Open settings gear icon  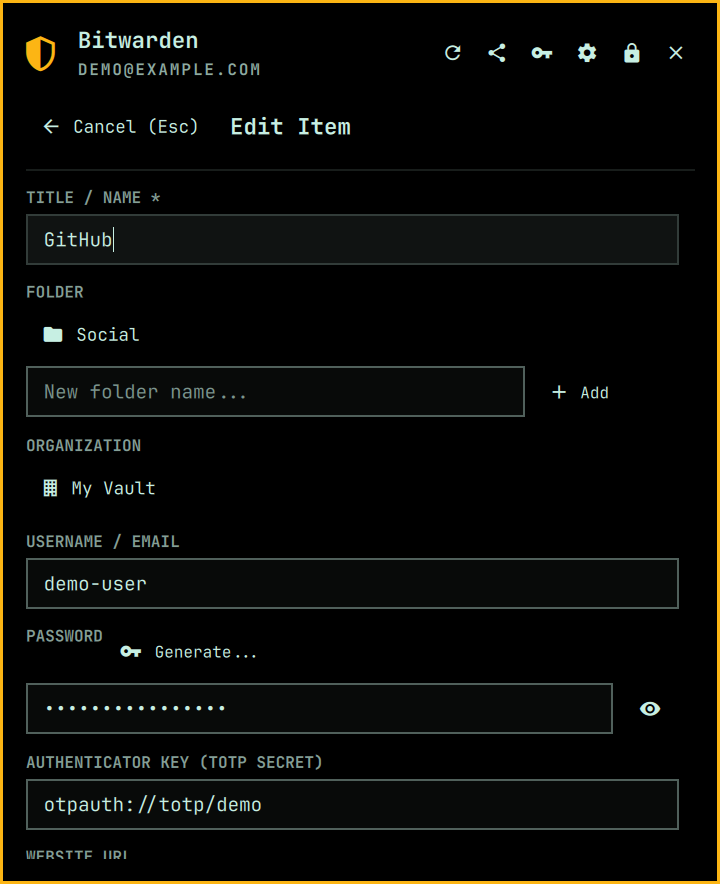click(x=587, y=53)
